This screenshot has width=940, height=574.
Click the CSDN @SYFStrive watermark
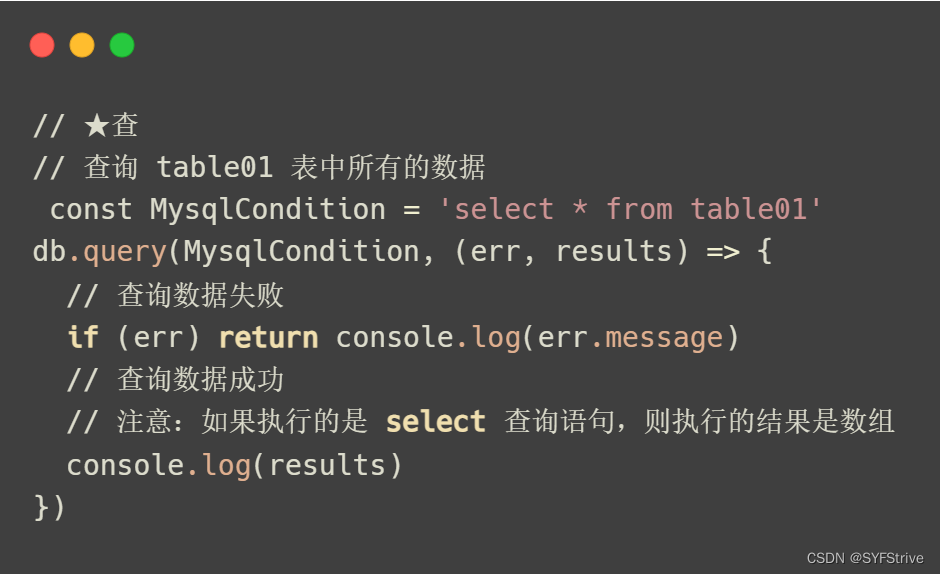coord(864,558)
